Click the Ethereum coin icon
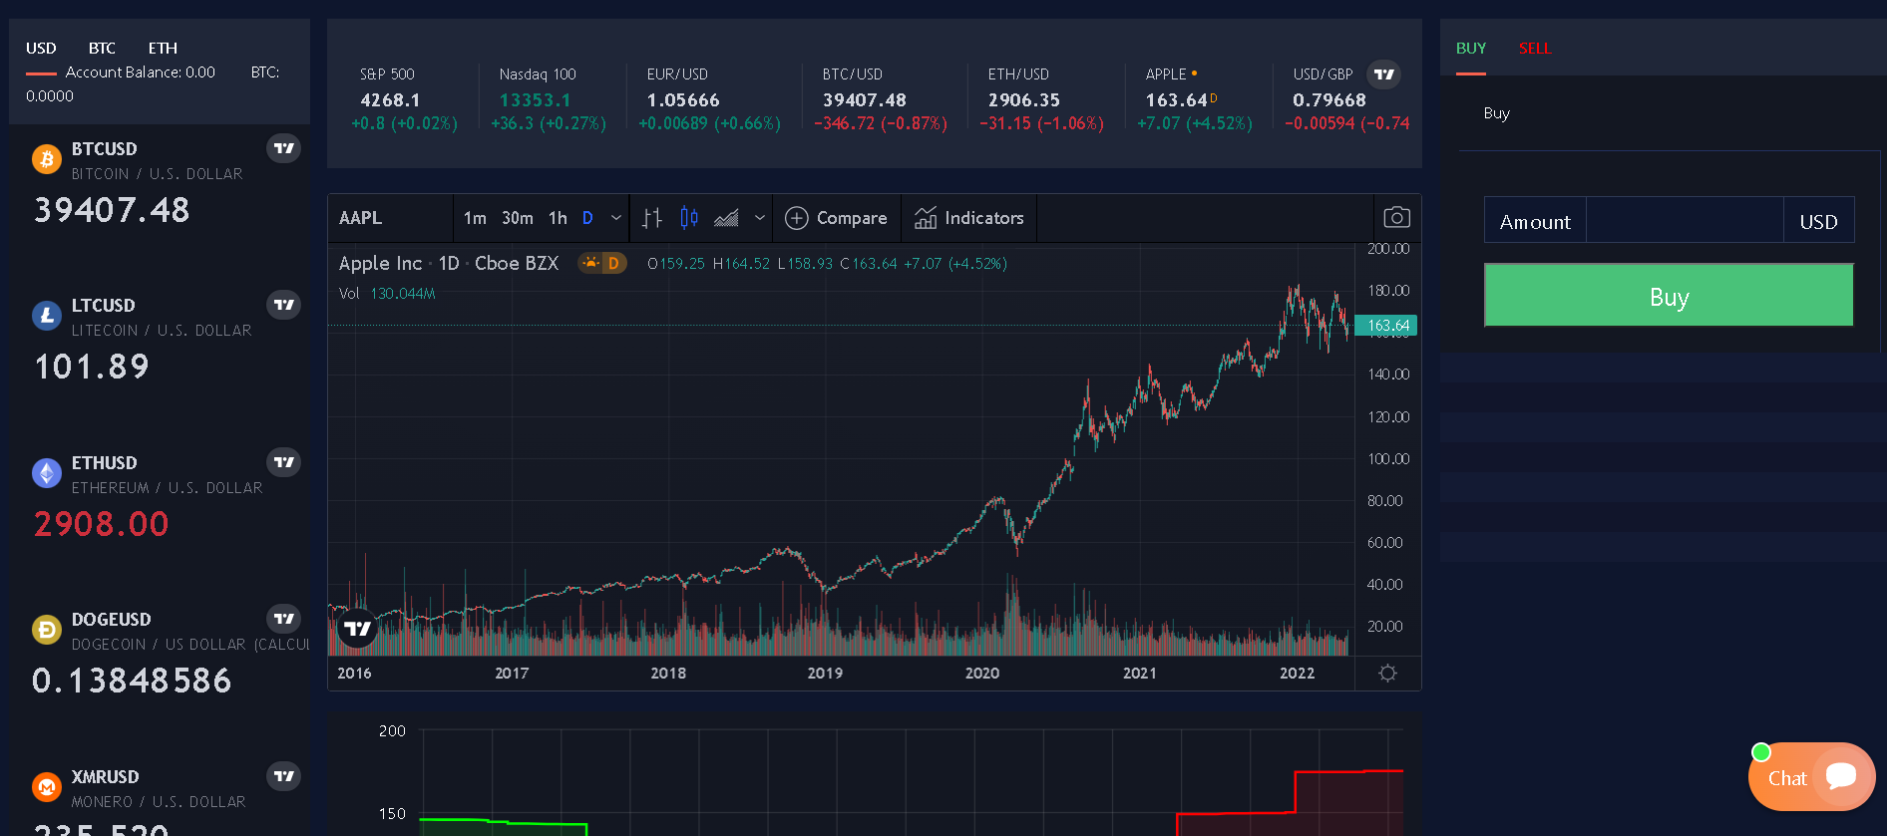The height and width of the screenshot is (836, 1887). [x=47, y=473]
